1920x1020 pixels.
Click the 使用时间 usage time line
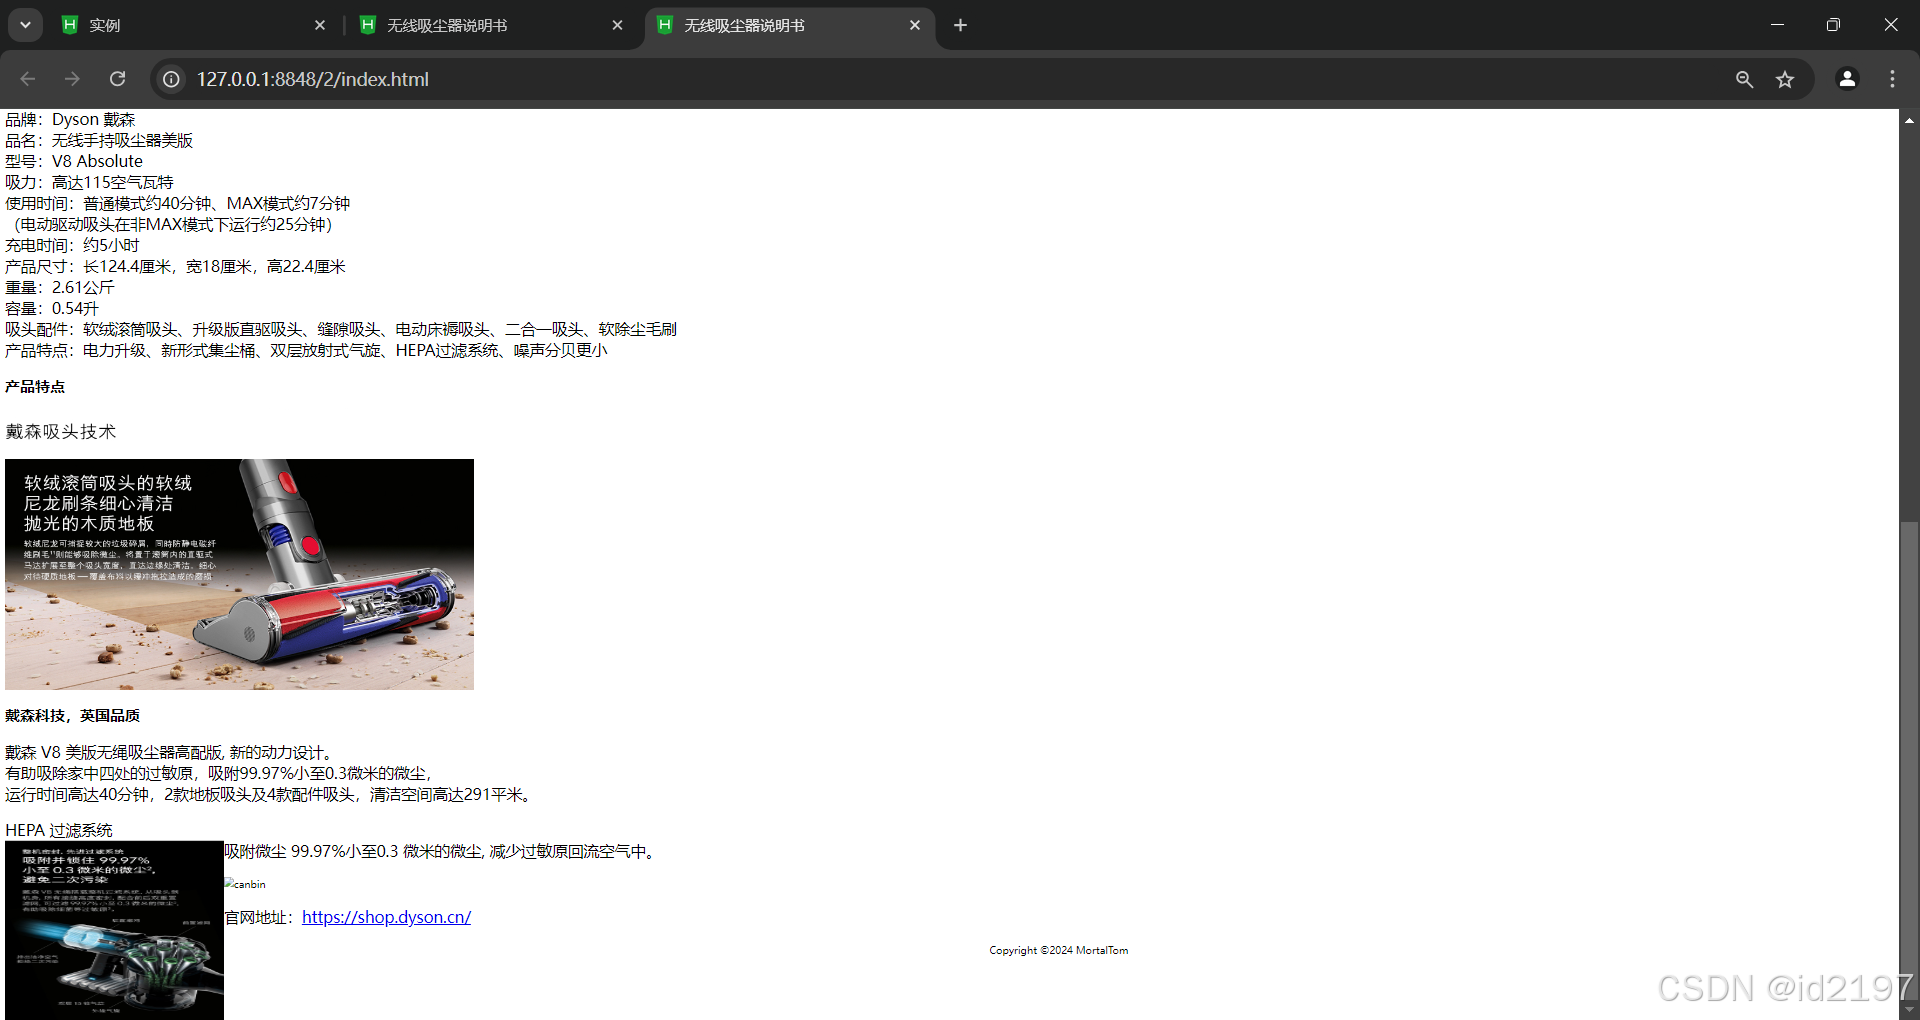[x=178, y=203]
